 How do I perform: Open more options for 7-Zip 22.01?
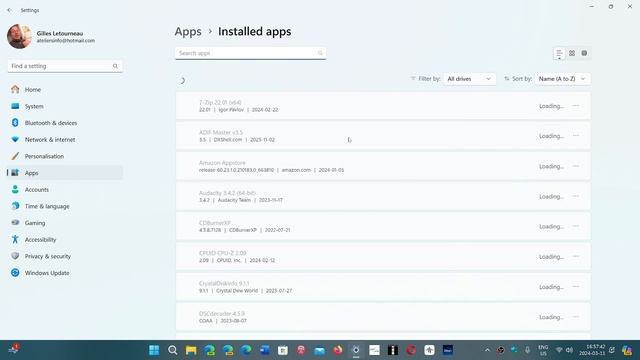tap(576, 106)
